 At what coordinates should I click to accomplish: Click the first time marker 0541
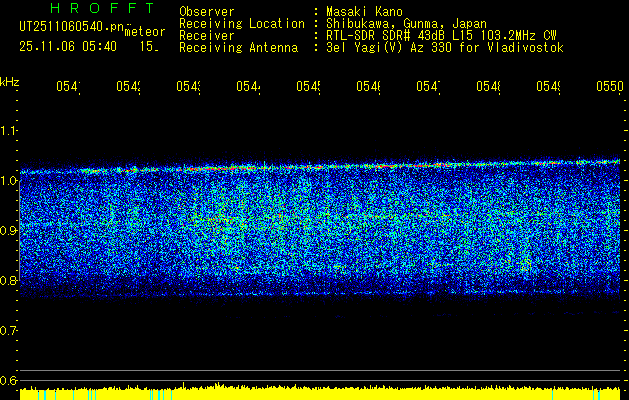pos(68,86)
